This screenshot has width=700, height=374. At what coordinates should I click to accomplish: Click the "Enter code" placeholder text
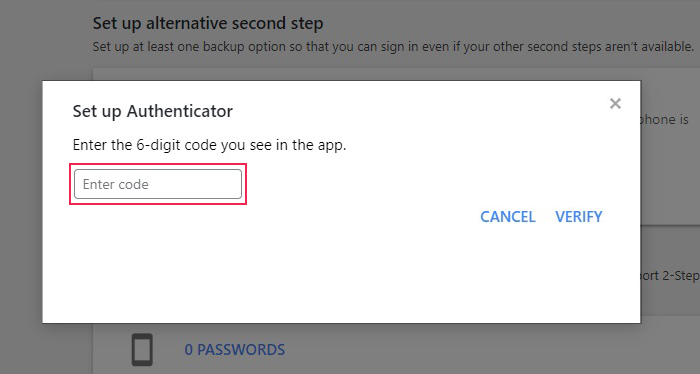(x=116, y=184)
